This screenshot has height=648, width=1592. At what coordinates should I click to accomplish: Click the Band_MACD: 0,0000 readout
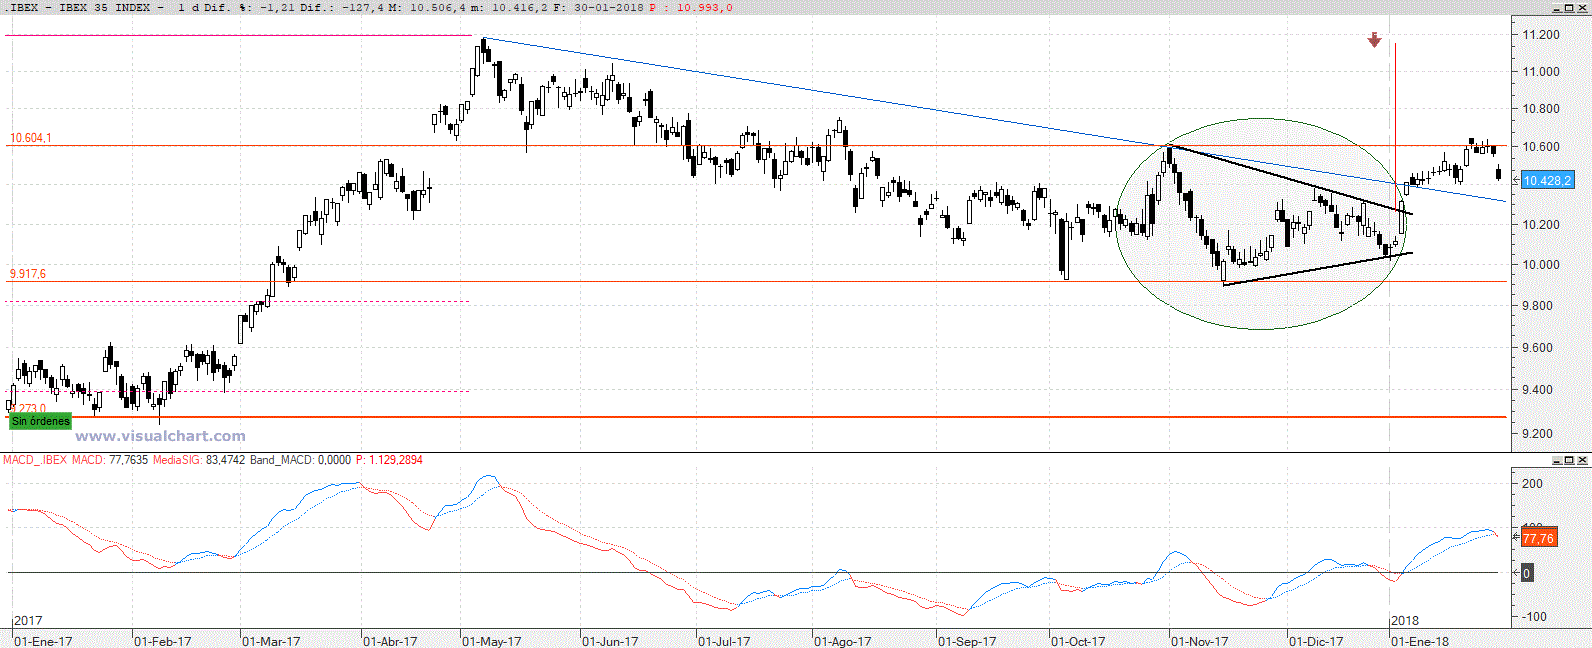click(x=300, y=460)
